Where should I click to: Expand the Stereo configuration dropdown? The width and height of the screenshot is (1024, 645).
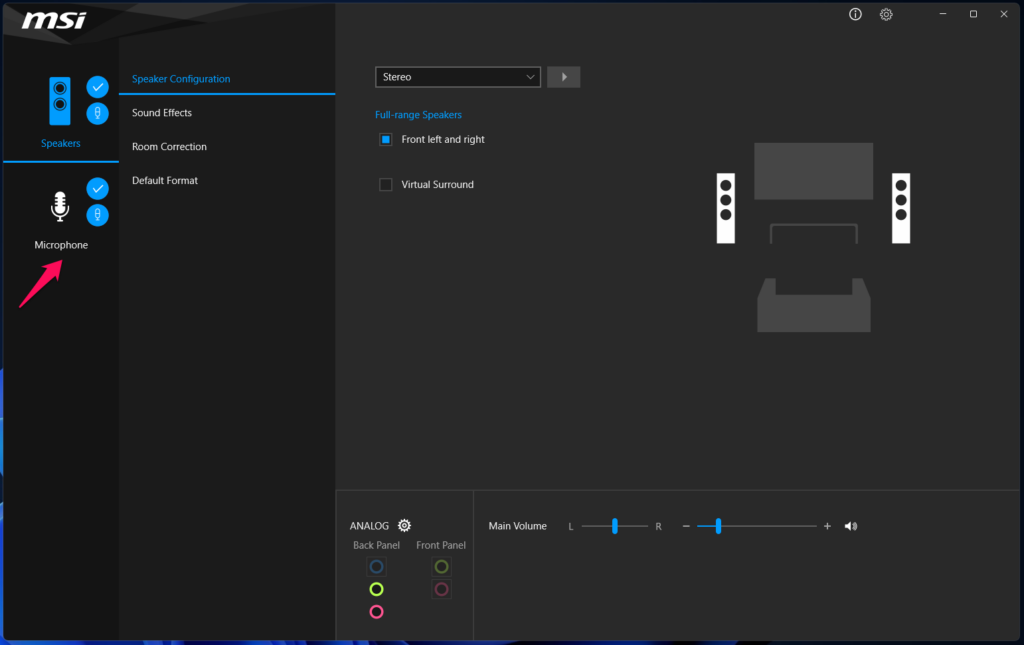[458, 77]
